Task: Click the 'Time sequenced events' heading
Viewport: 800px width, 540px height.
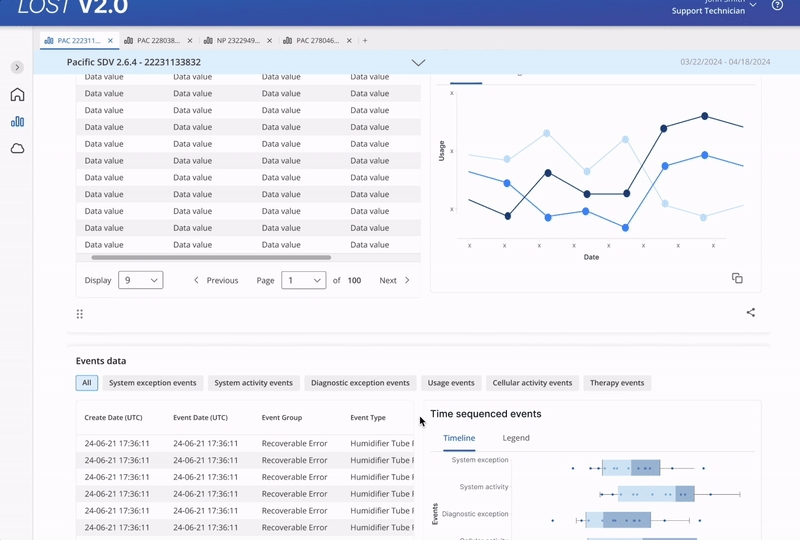Action: (486, 414)
